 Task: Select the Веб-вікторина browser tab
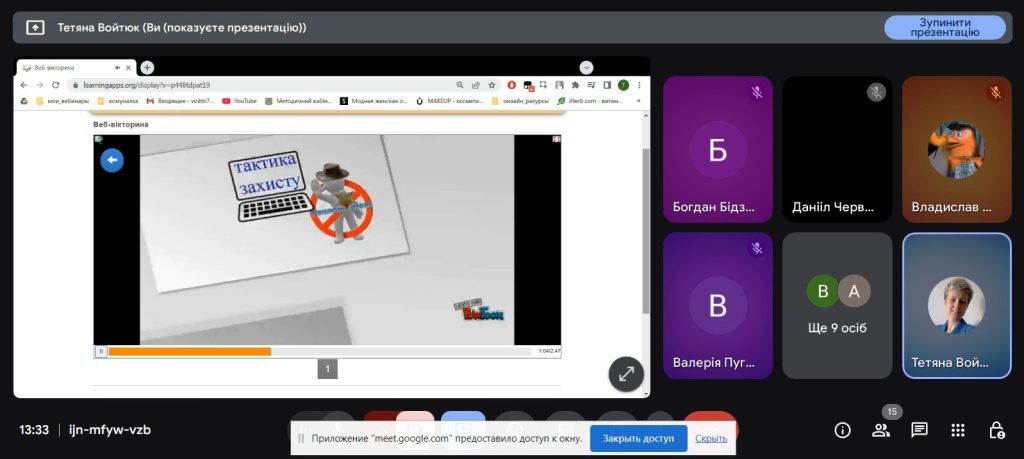pyautogui.click(x=70, y=67)
